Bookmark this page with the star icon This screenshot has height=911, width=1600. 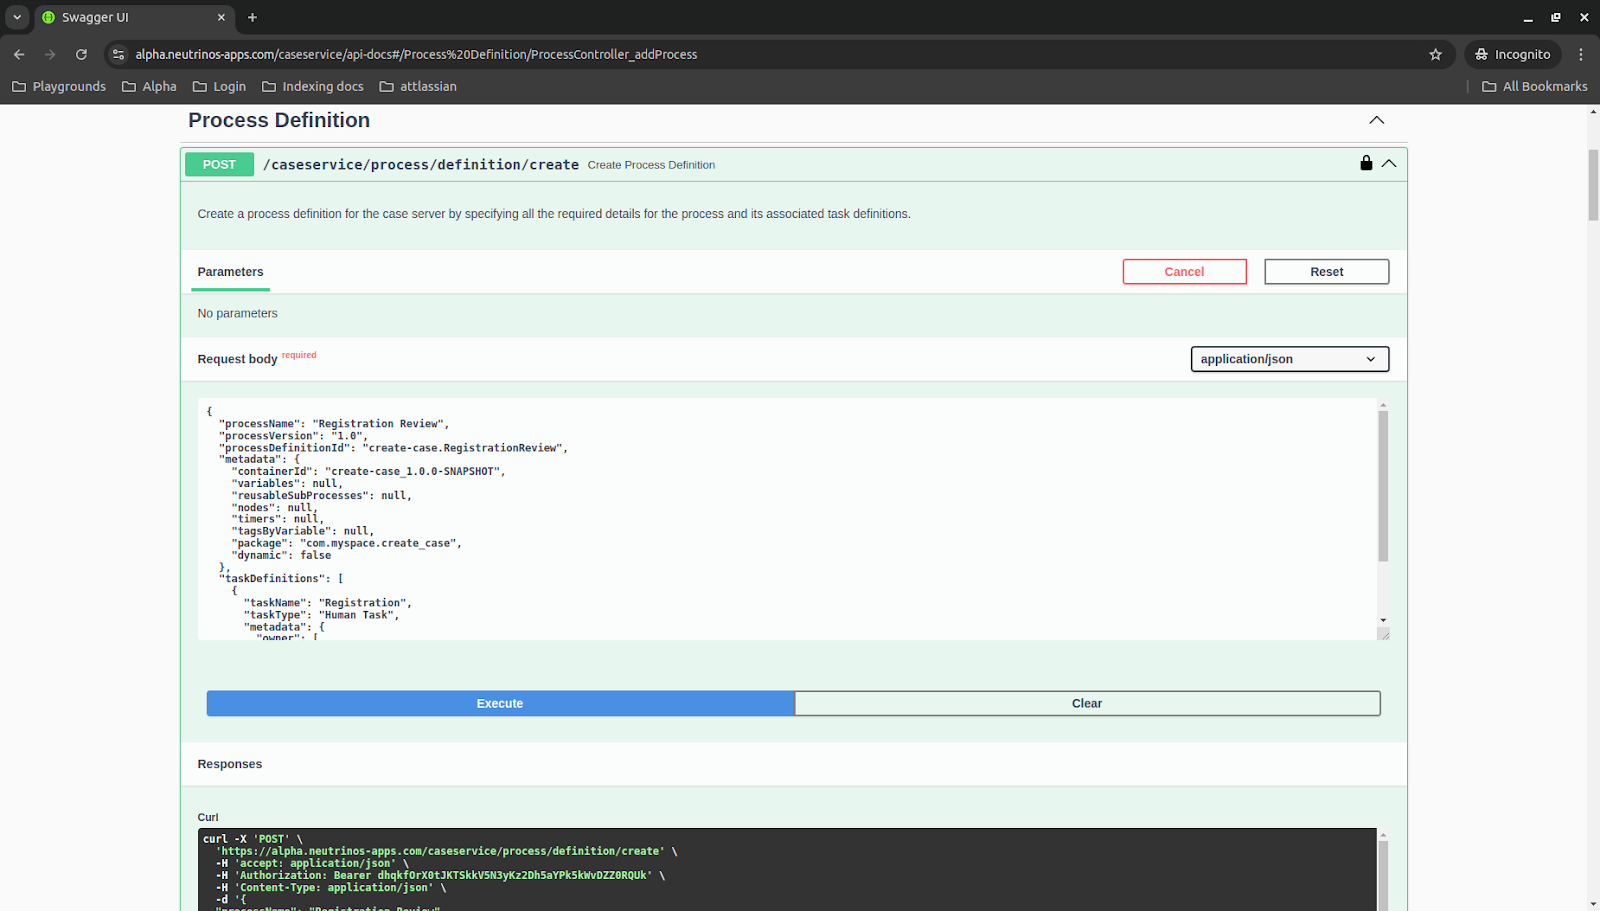tap(1435, 54)
